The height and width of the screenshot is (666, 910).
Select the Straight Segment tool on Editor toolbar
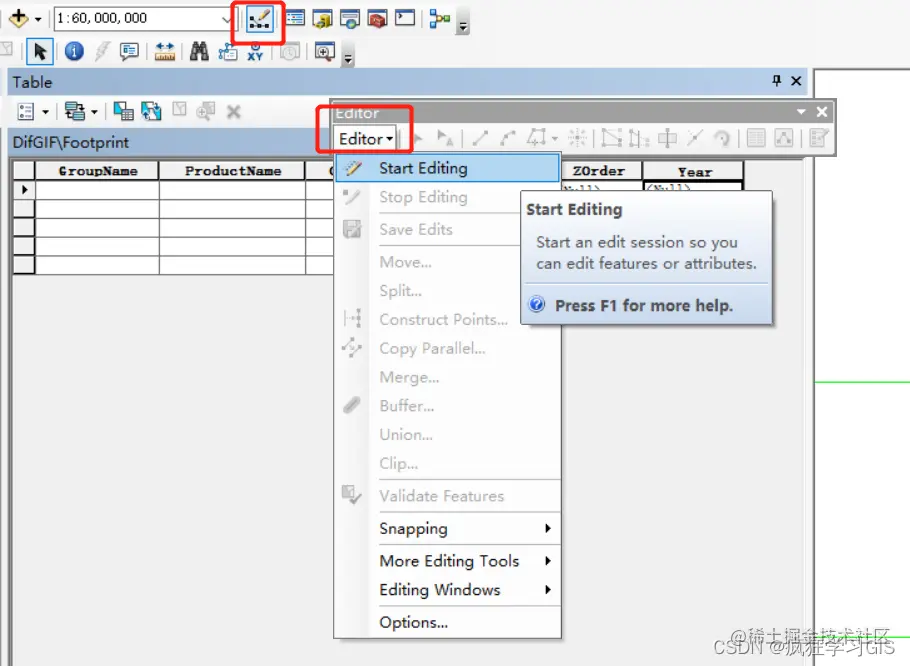point(480,139)
